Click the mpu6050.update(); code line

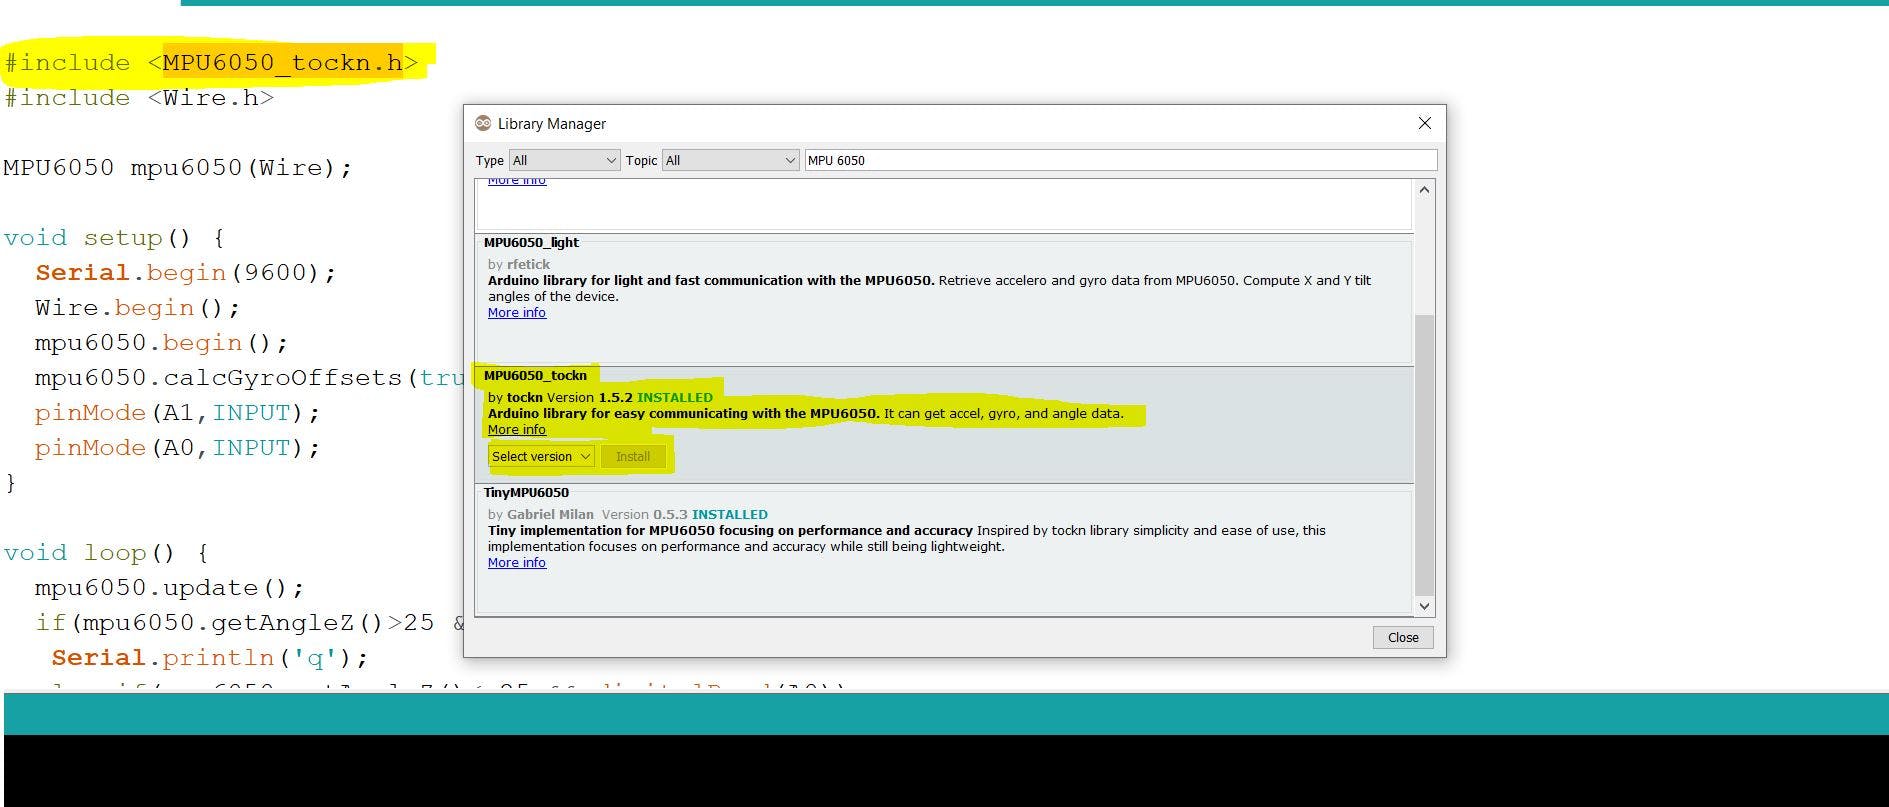click(x=170, y=588)
